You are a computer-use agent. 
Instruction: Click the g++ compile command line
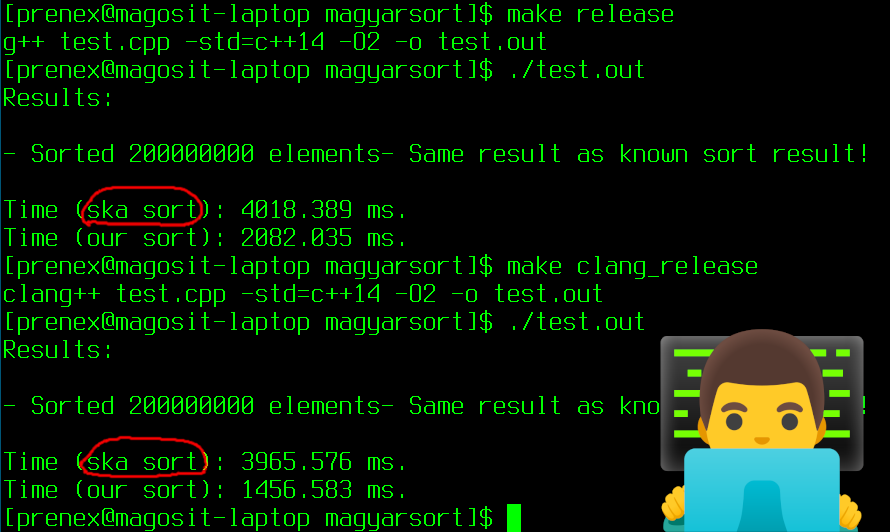coord(275,42)
